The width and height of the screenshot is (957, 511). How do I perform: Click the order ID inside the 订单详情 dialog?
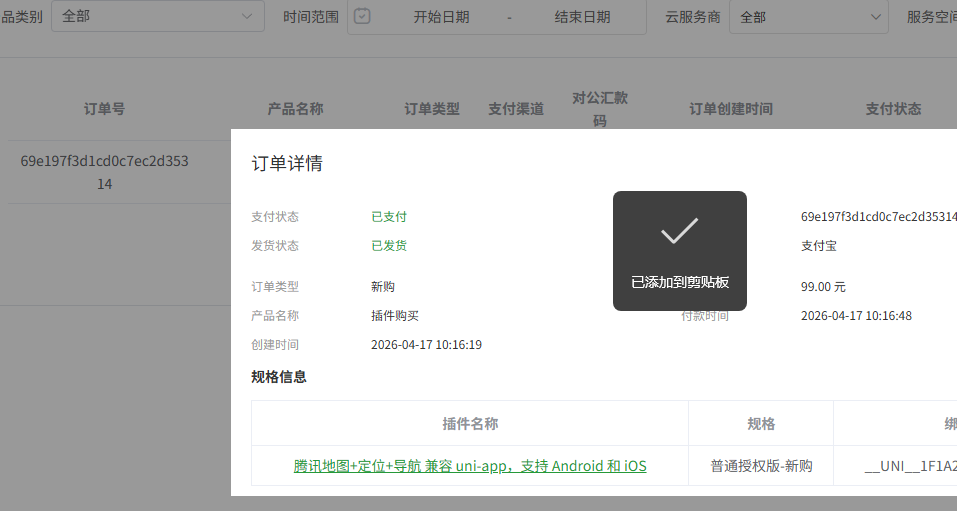(878, 217)
